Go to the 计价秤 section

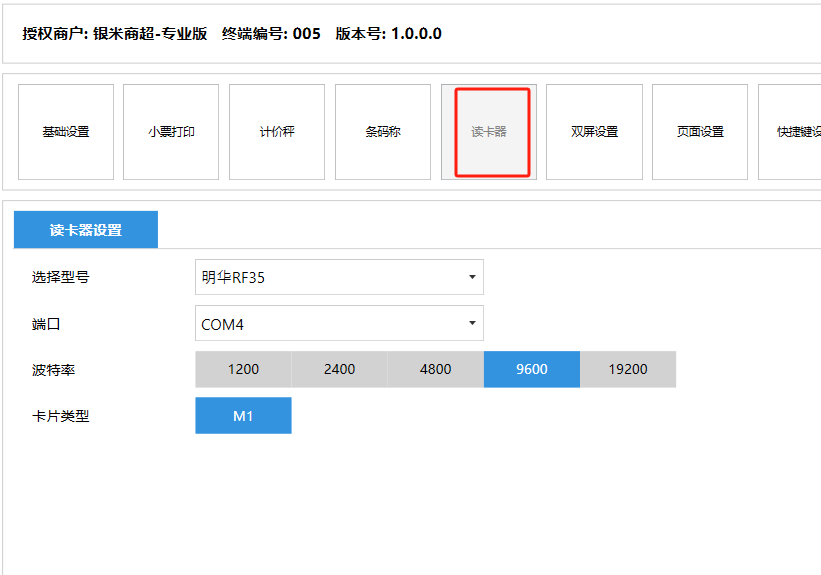[x=277, y=132]
